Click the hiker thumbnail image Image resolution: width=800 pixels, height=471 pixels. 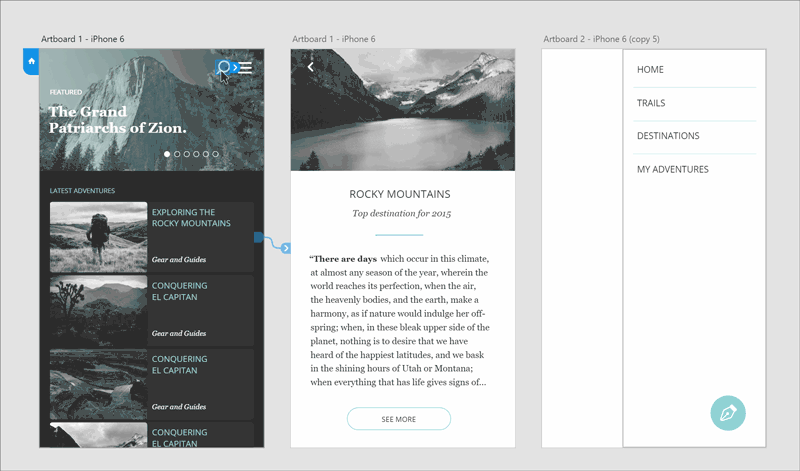coord(98,237)
